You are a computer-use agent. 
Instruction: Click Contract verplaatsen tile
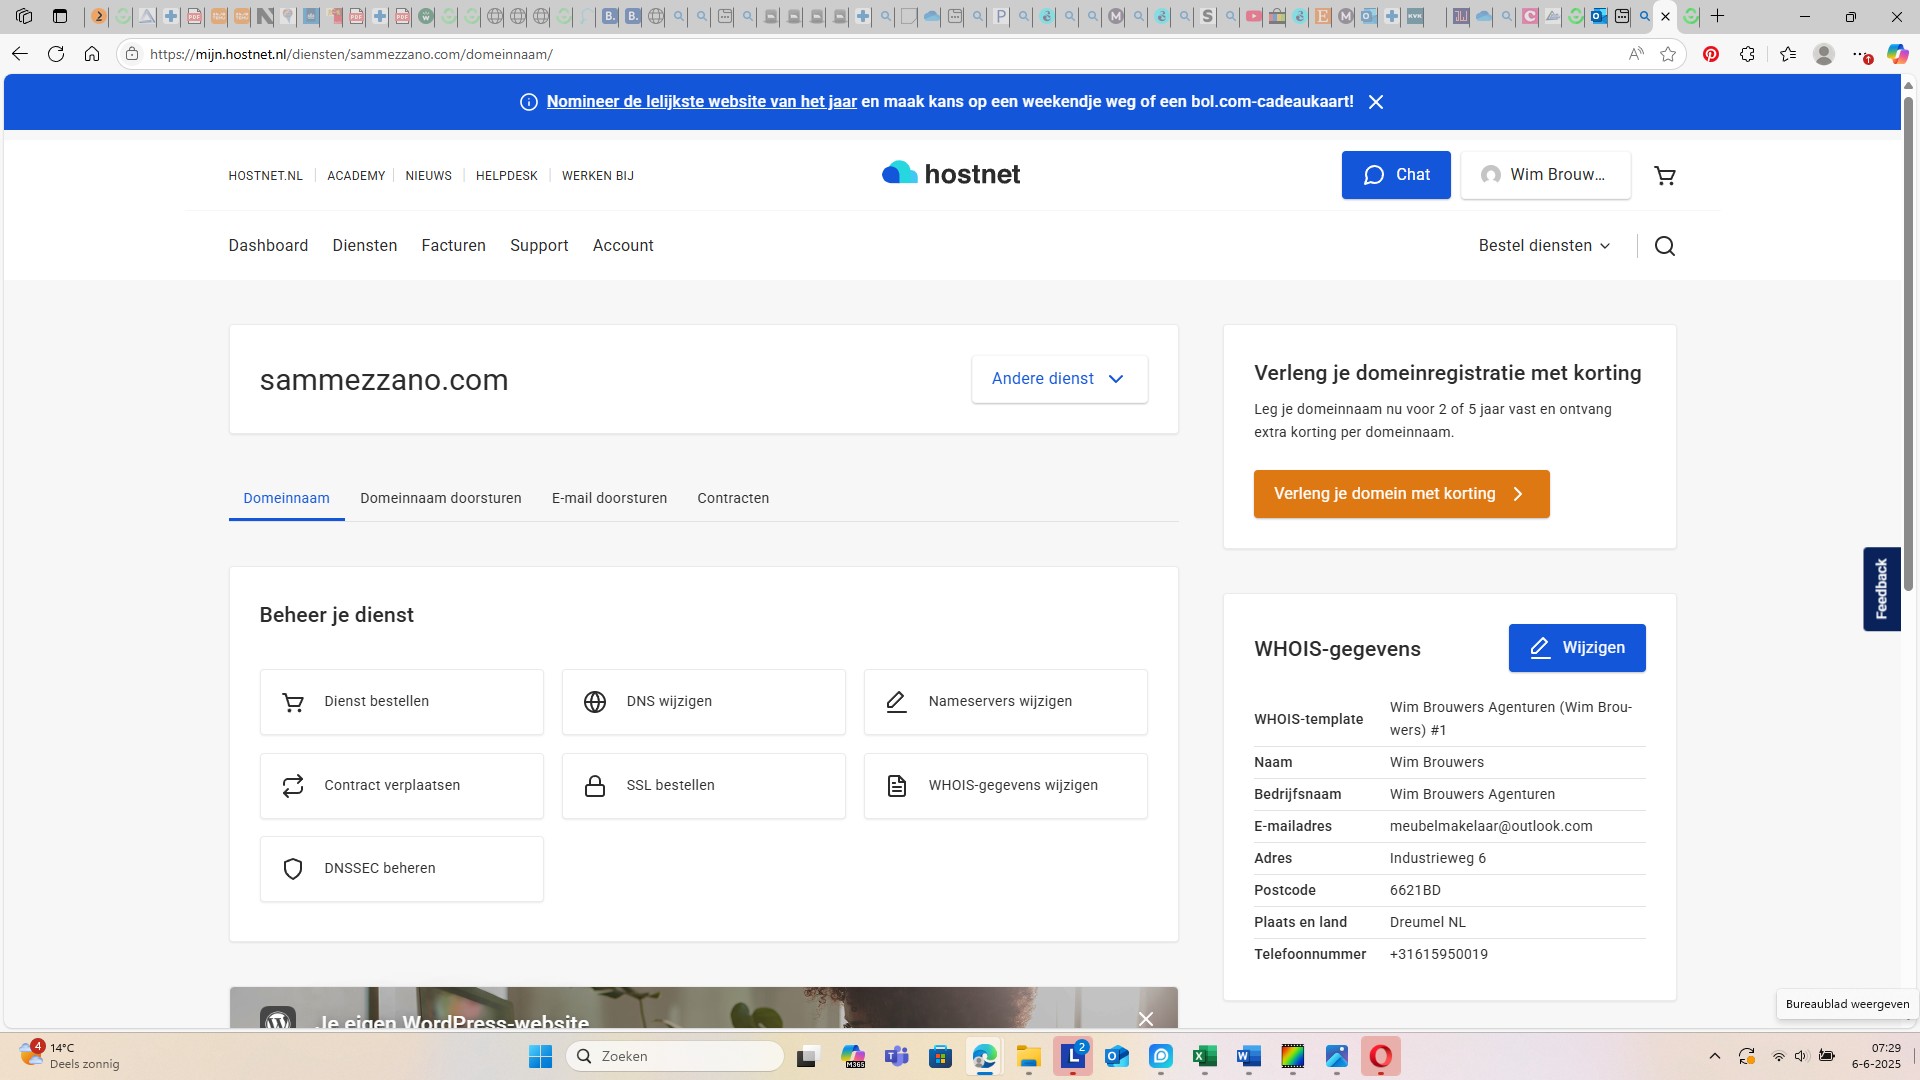(402, 786)
